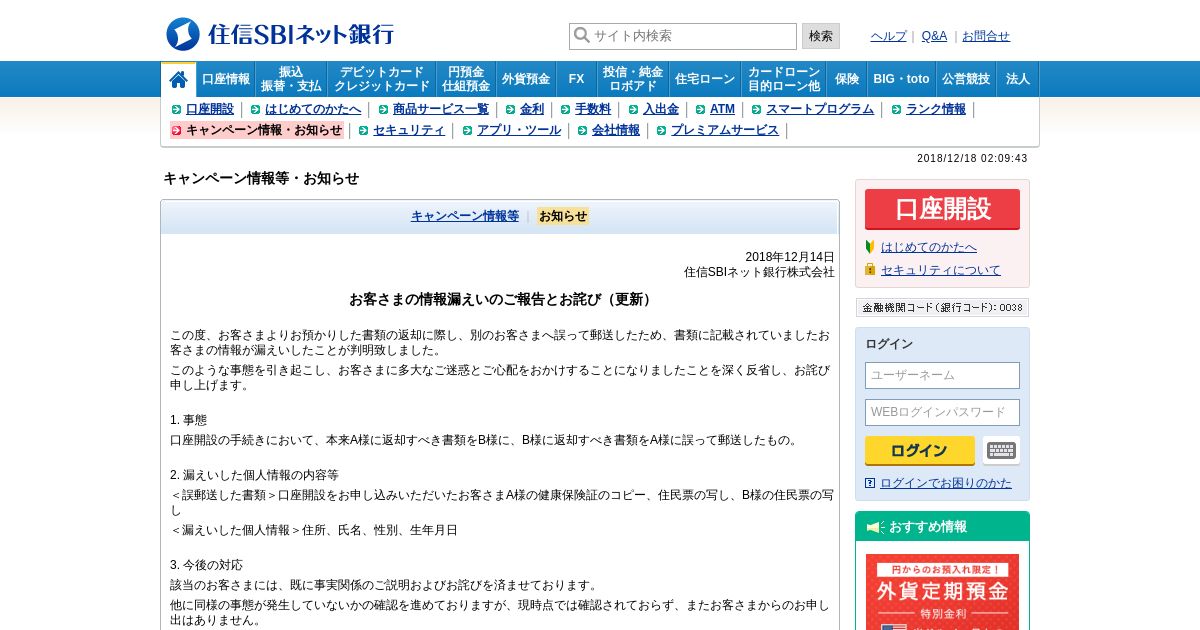Screen dimensions: 1200x630
Task: Open the アプリ・ツール link
Action: (x=519, y=130)
